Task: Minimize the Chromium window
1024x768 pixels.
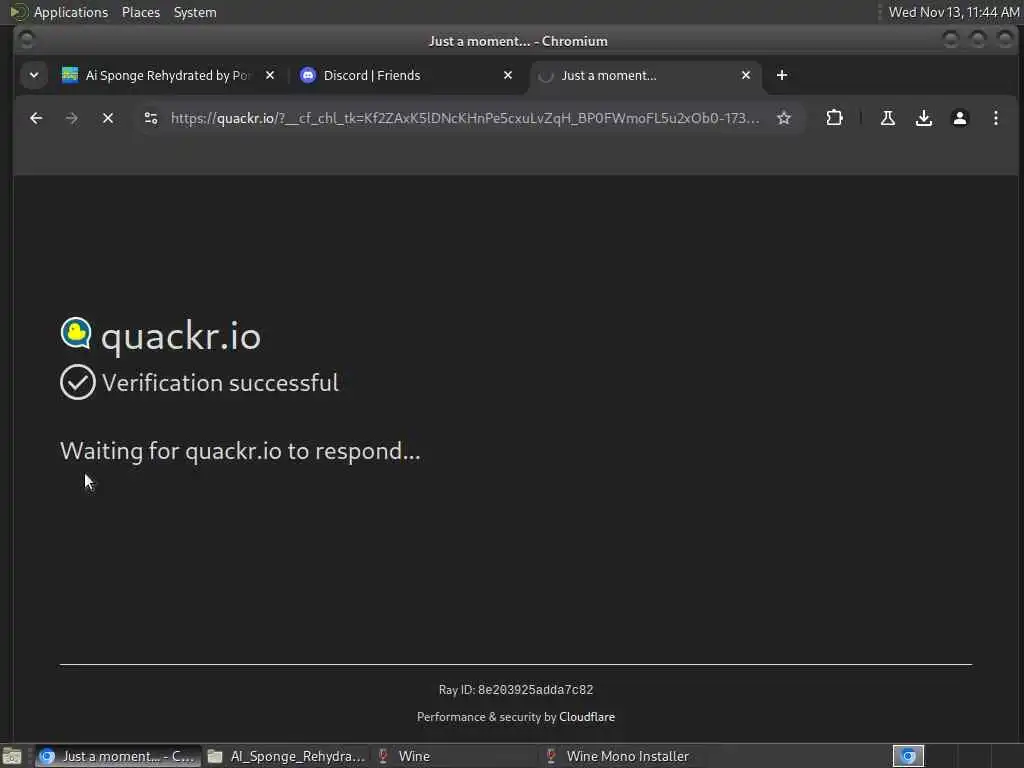Action: (951, 40)
